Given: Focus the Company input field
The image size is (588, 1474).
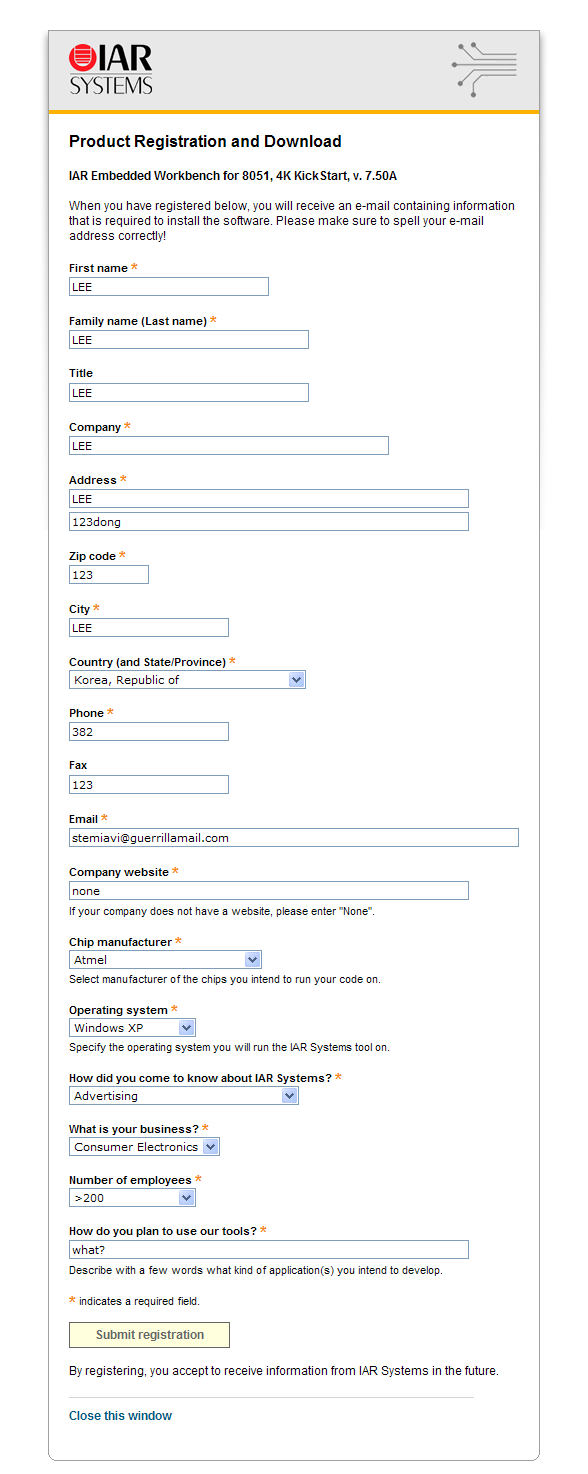Looking at the screenshot, I should [229, 446].
